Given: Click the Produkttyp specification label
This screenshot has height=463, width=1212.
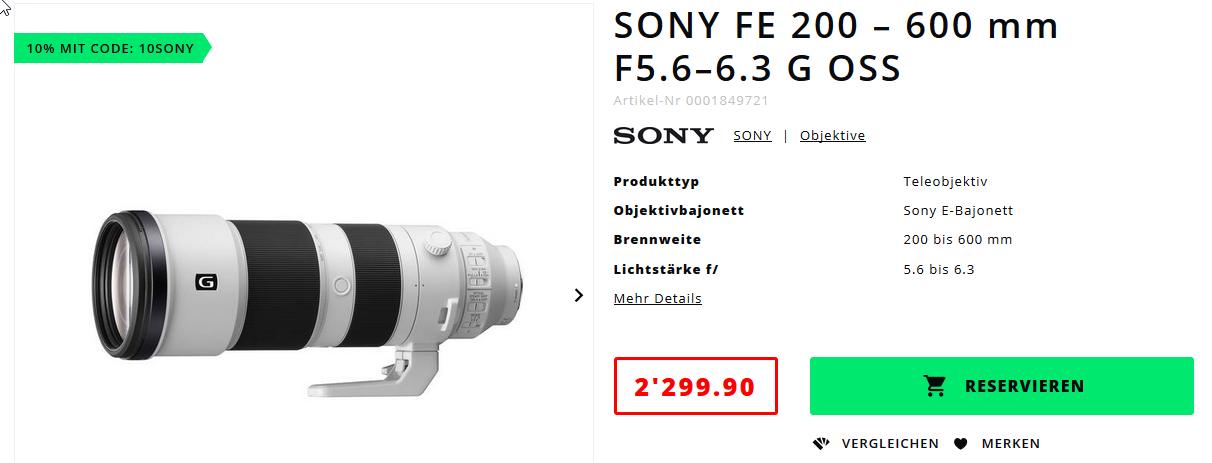Looking at the screenshot, I should (x=656, y=182).
